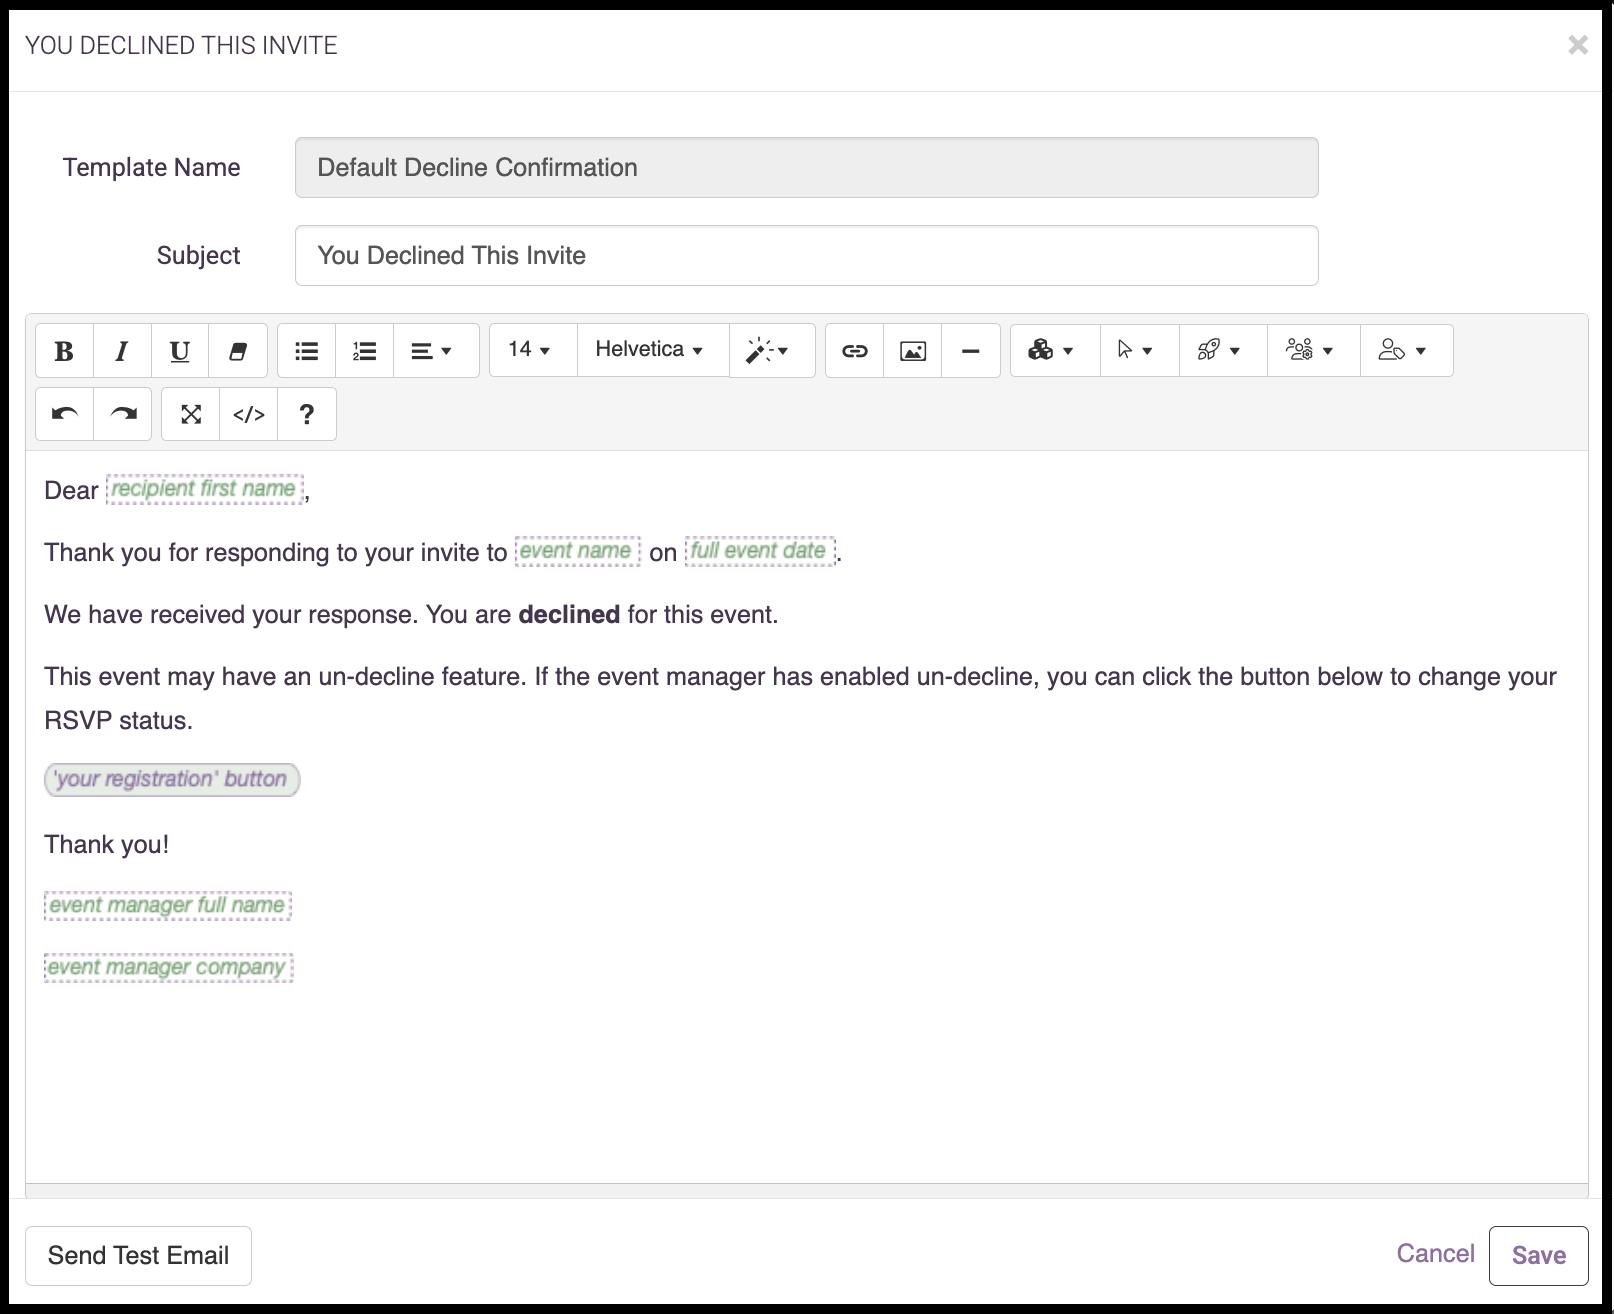
Task: Toggle italic formatting
Action: [x=122, y=351]
